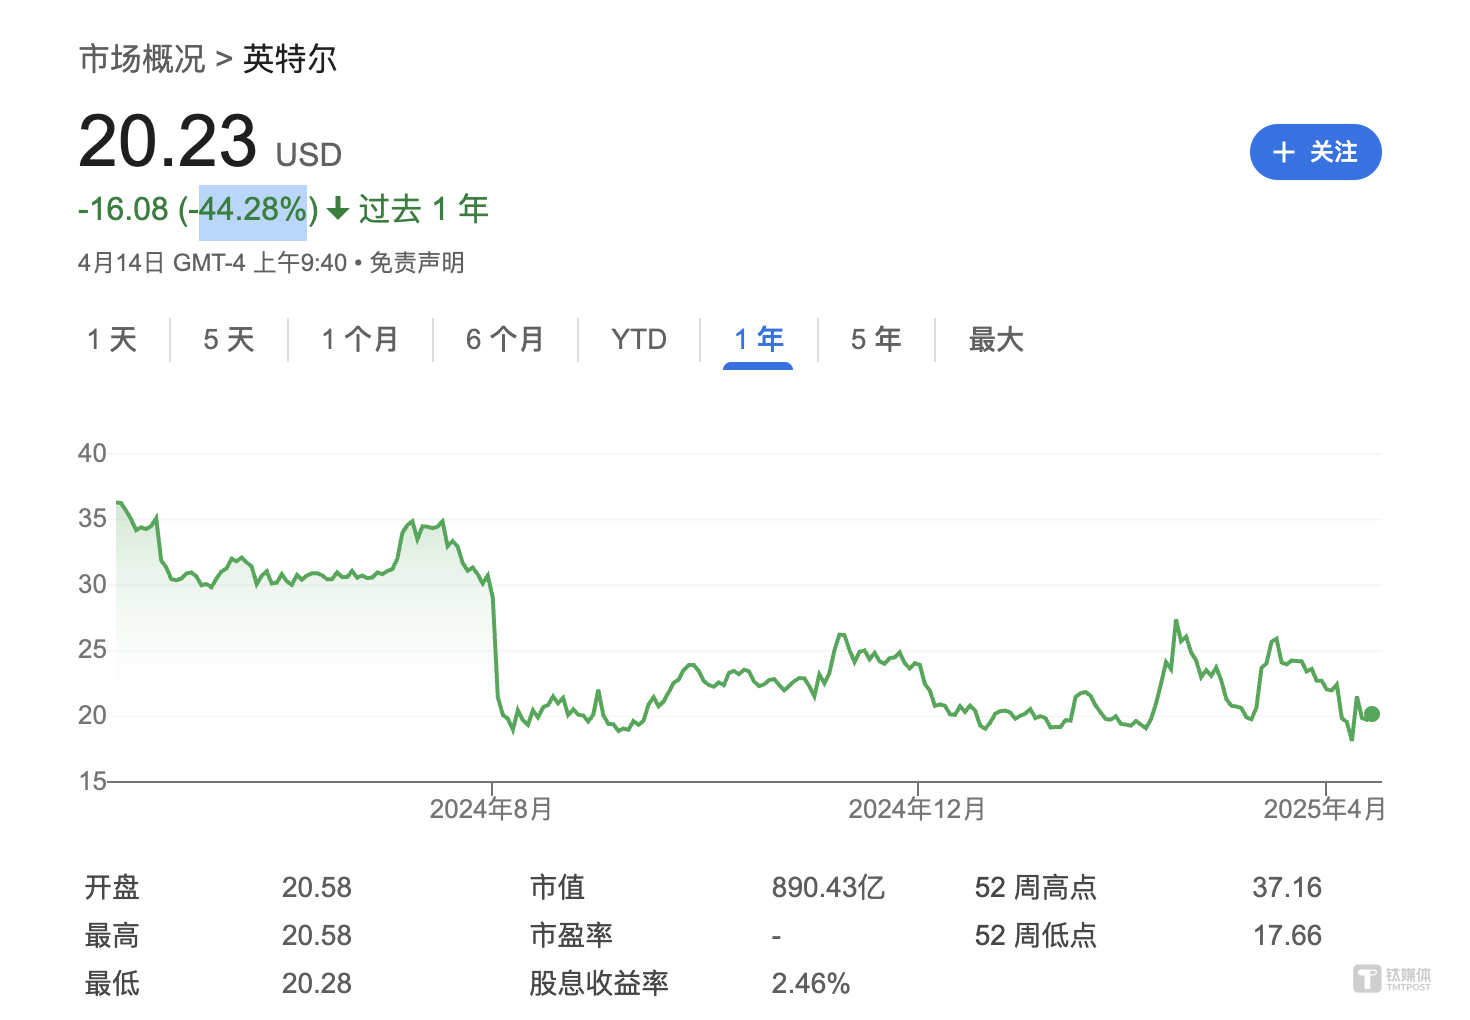Open the 市场概况 breadcrumb link
This screenshot has height=1020, width=1470.
tap(142, 59)
